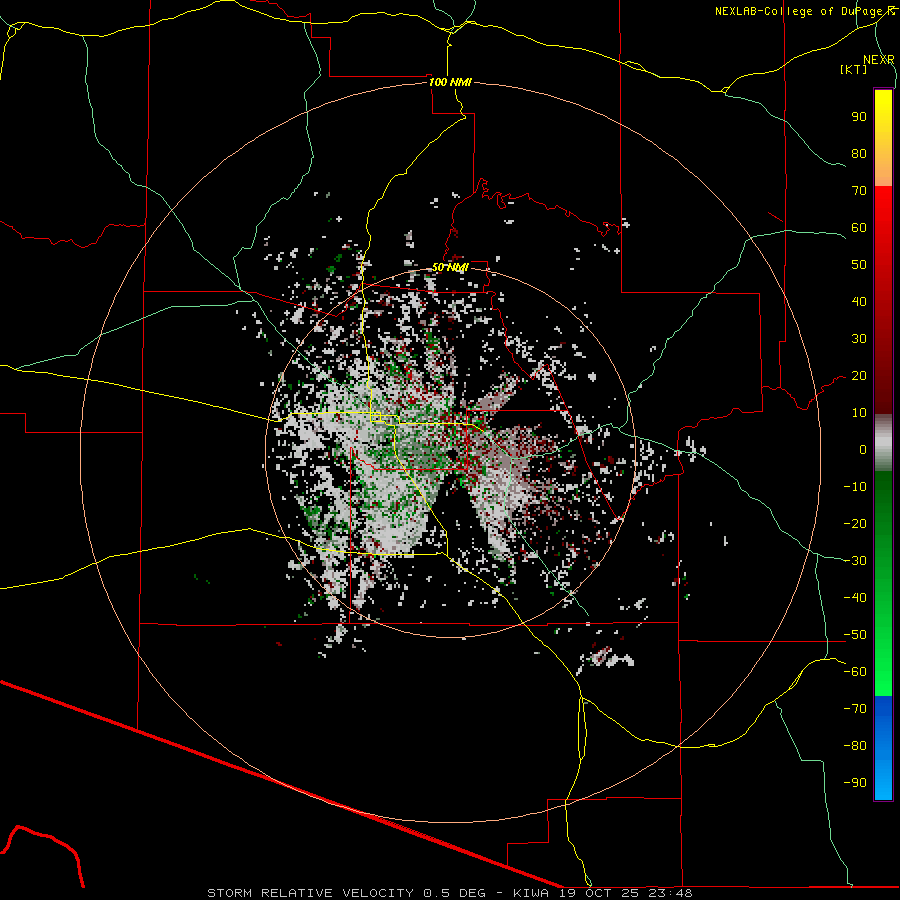
Task: Click the 0 value on the velocity scale
Action: click(863, 449)
